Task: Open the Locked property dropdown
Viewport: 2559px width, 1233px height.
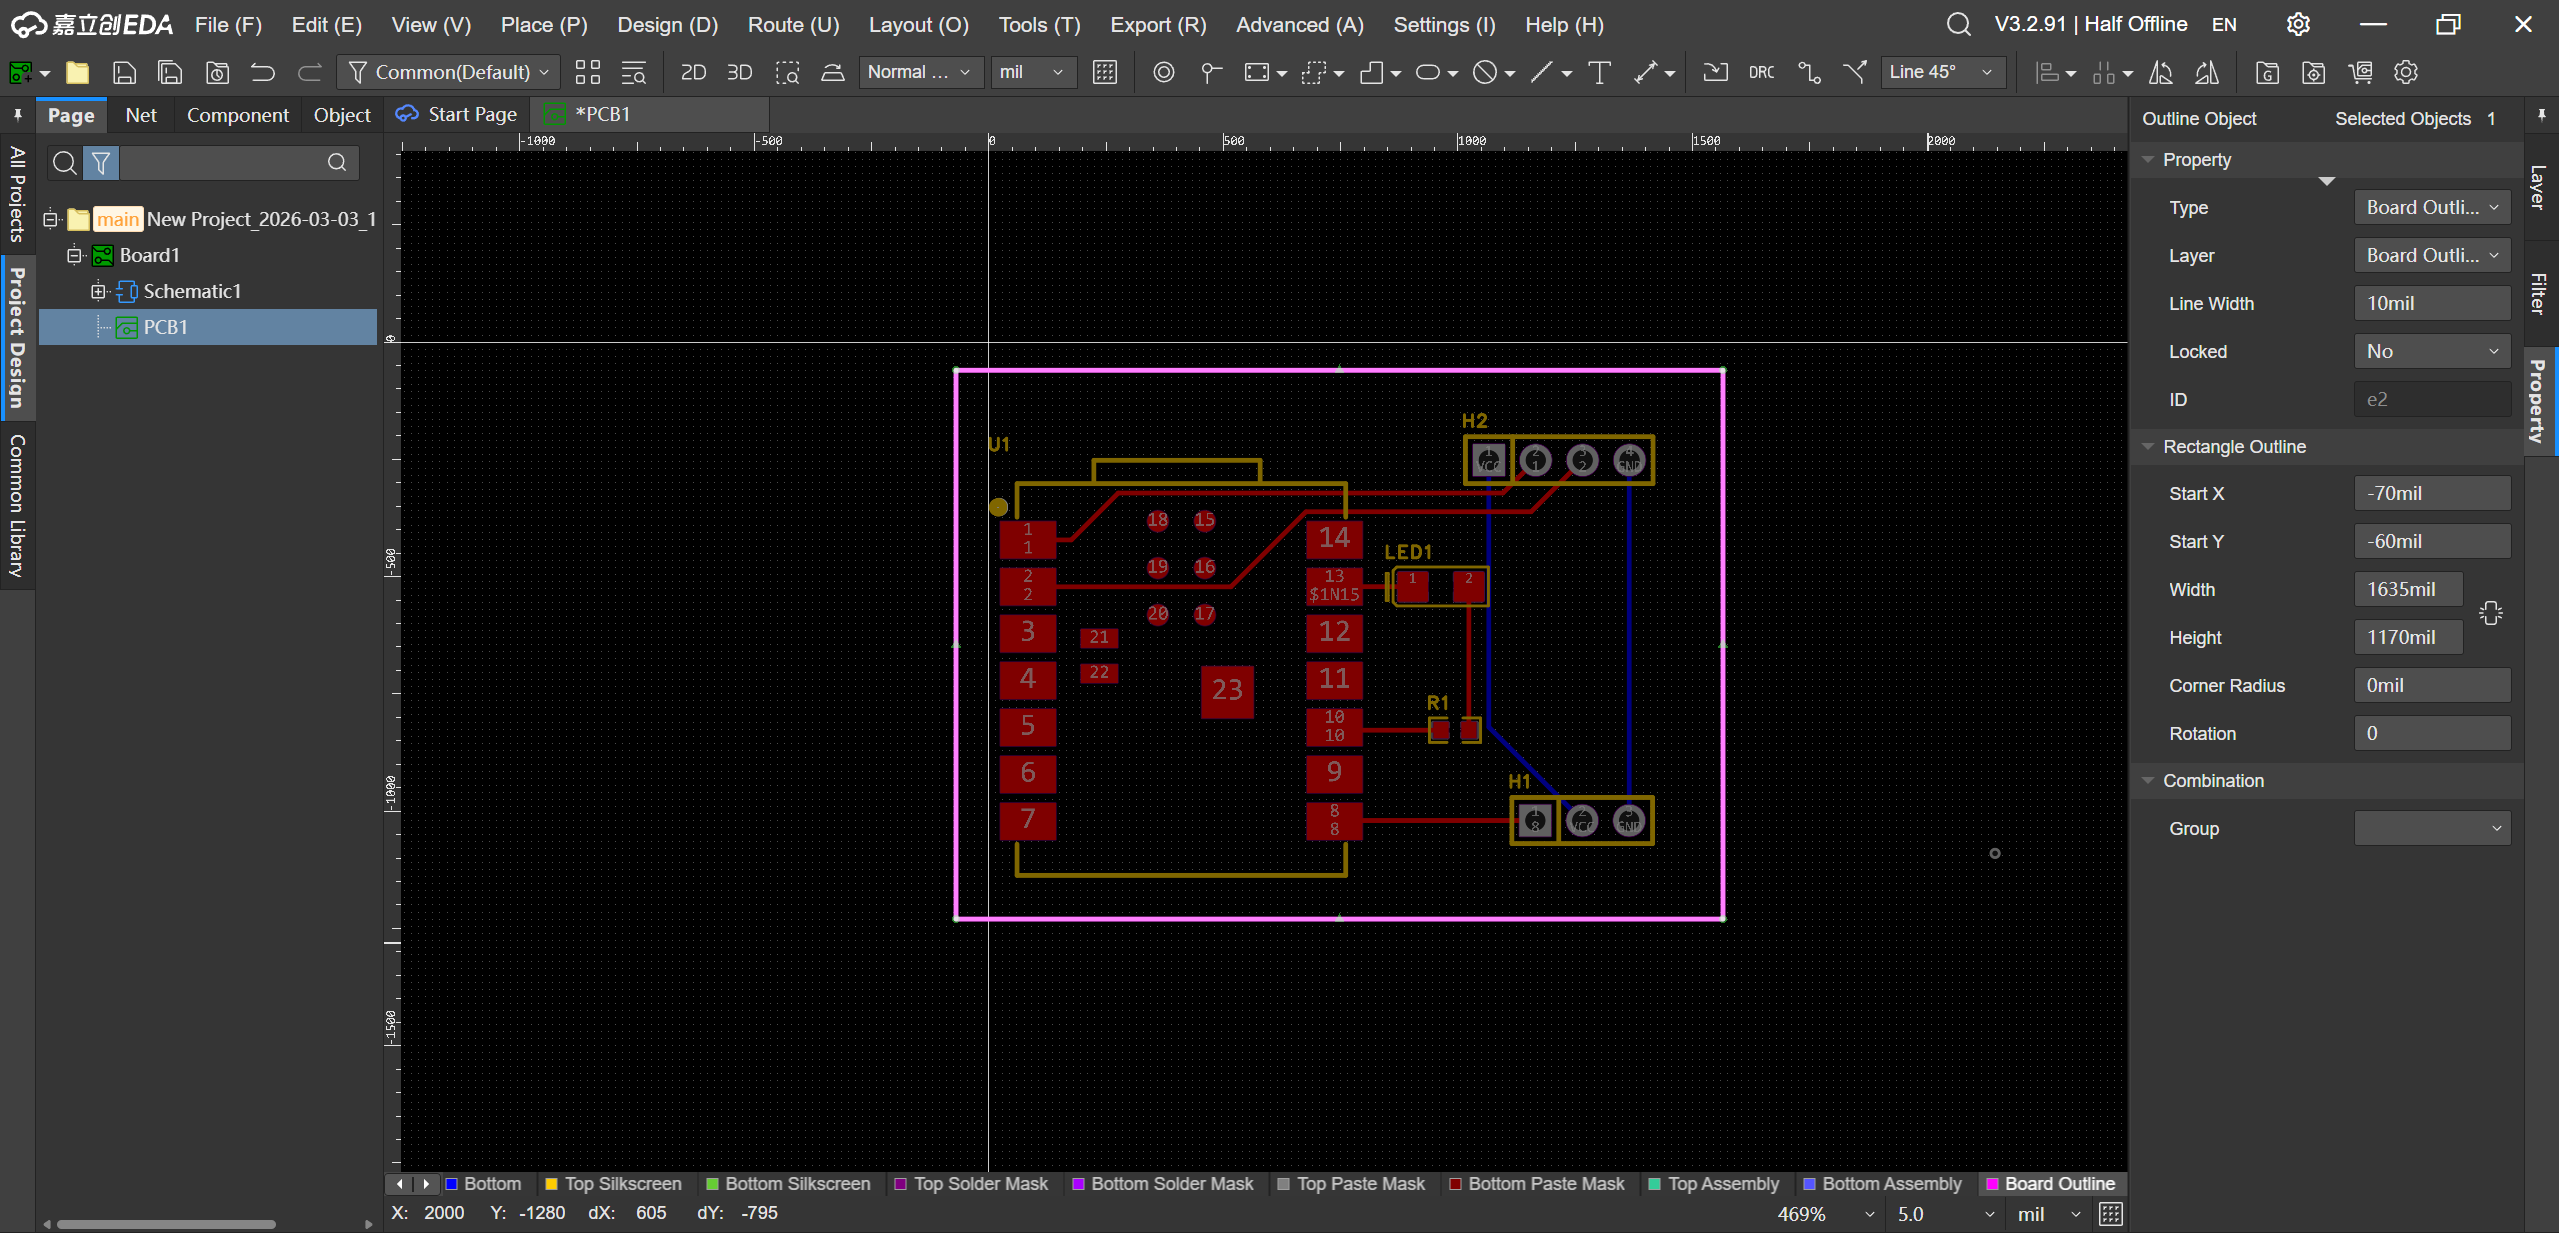Action: pos(2432,351)
